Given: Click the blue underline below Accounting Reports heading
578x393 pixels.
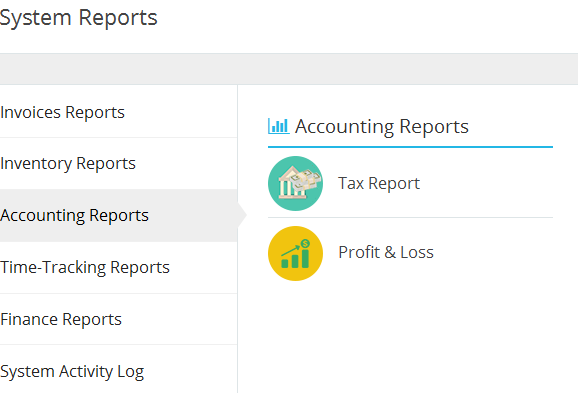Looking at the screenshot, I should 410,147.
